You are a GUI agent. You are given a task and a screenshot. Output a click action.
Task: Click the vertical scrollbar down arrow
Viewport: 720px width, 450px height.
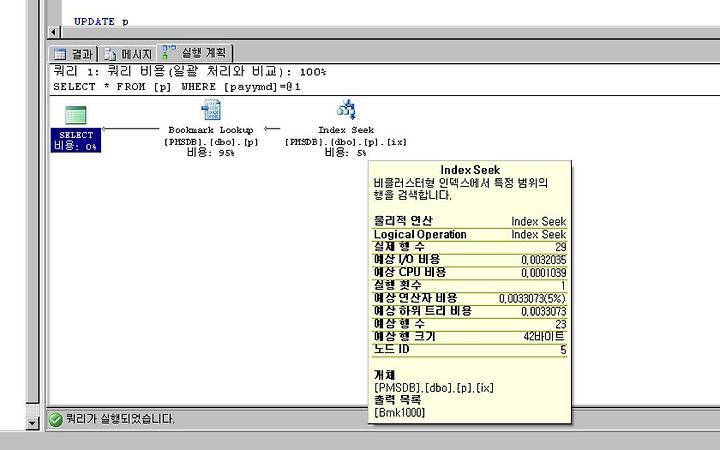click(32, 423)
